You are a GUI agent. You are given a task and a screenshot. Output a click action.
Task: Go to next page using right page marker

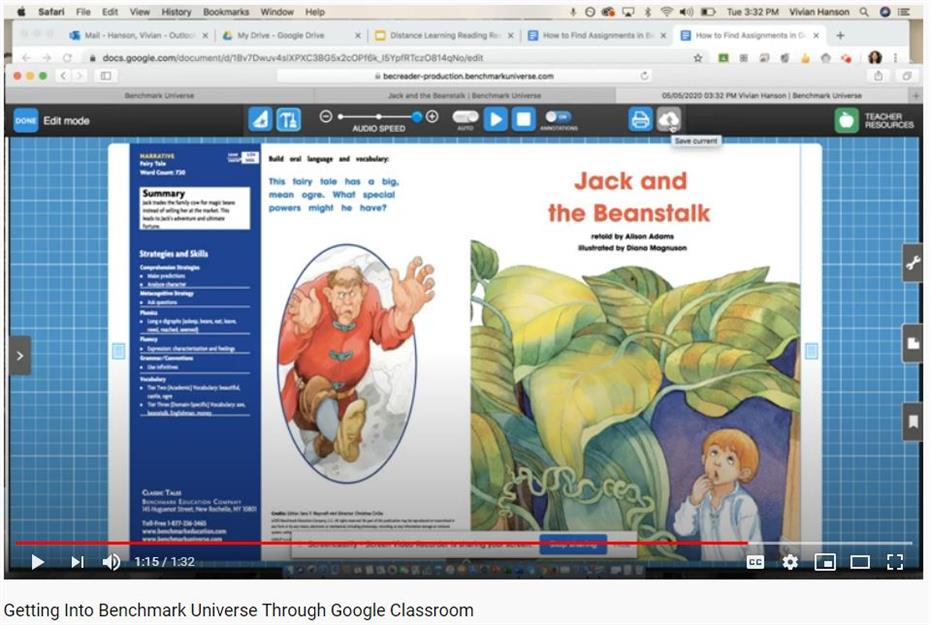point(811,351)
